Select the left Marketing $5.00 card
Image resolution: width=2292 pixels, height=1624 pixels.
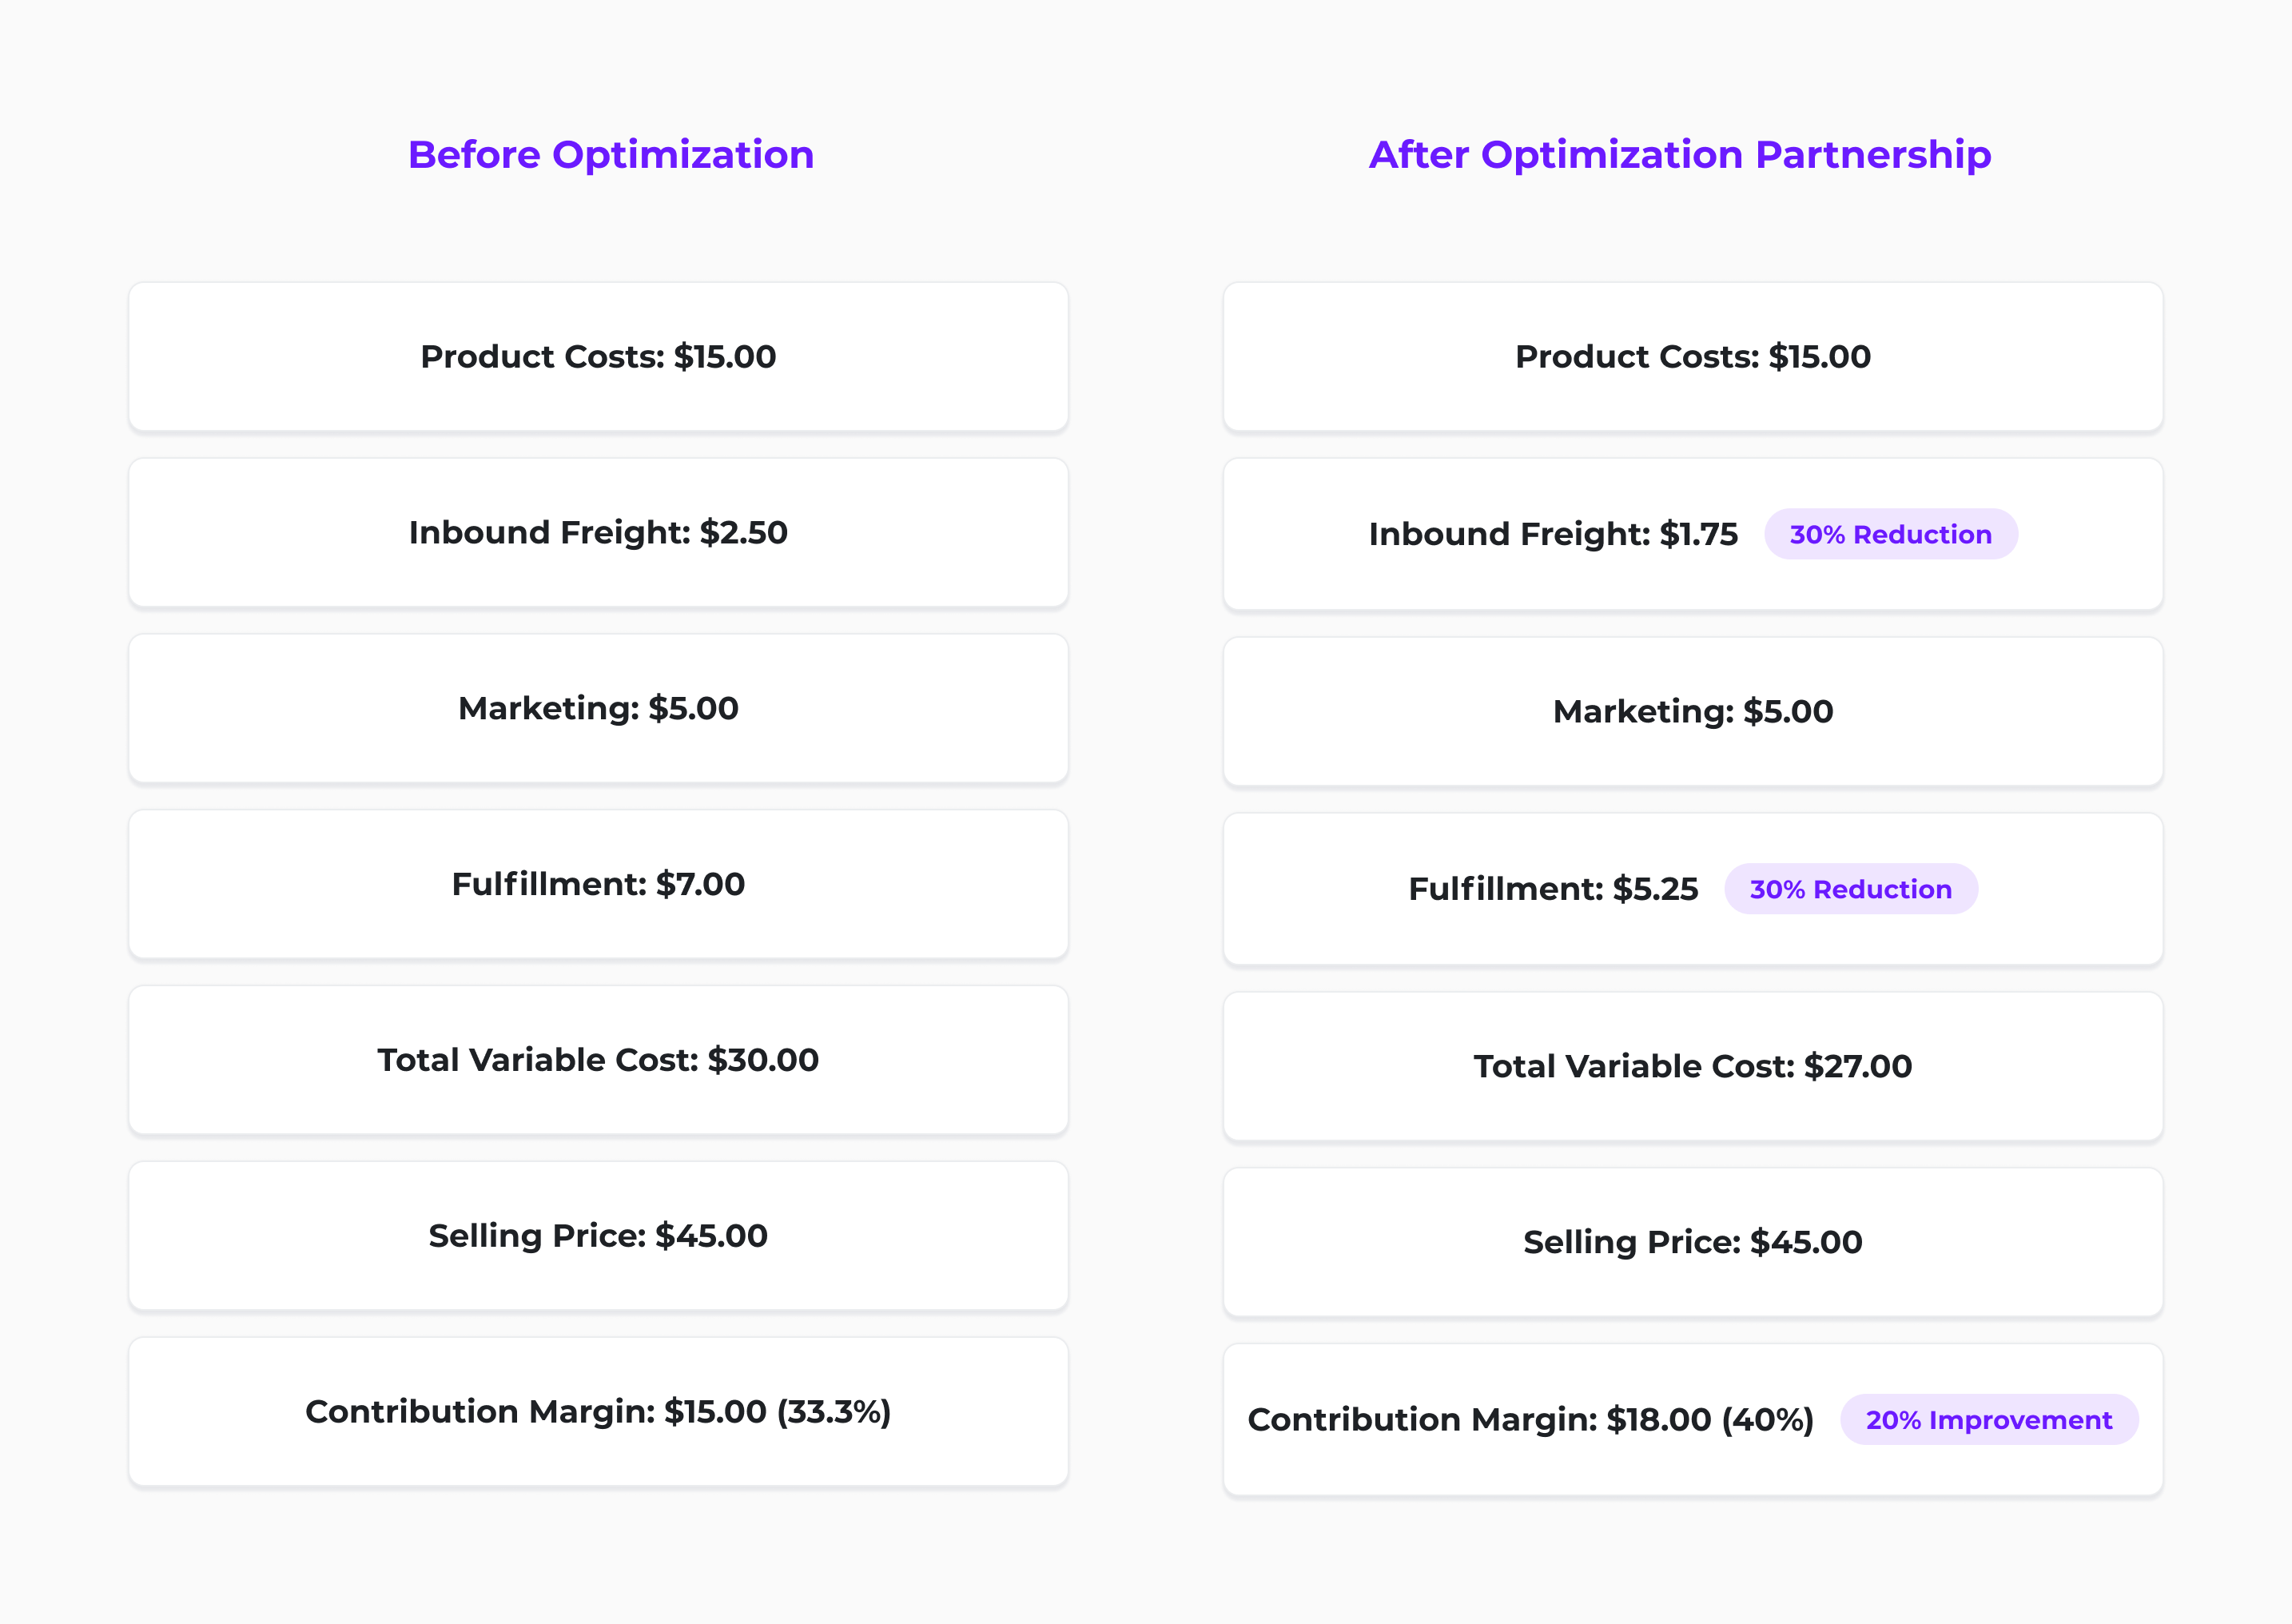[598, 709]
